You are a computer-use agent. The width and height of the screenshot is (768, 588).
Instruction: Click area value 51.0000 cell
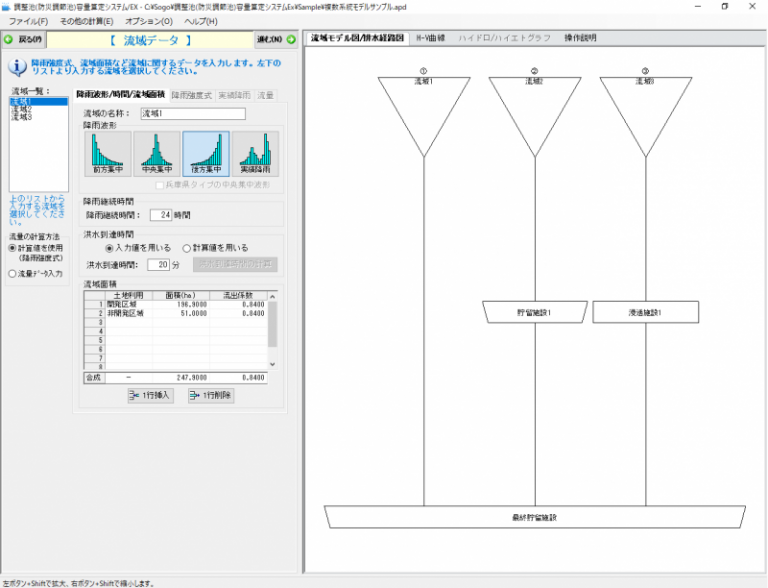pos(181,313)
